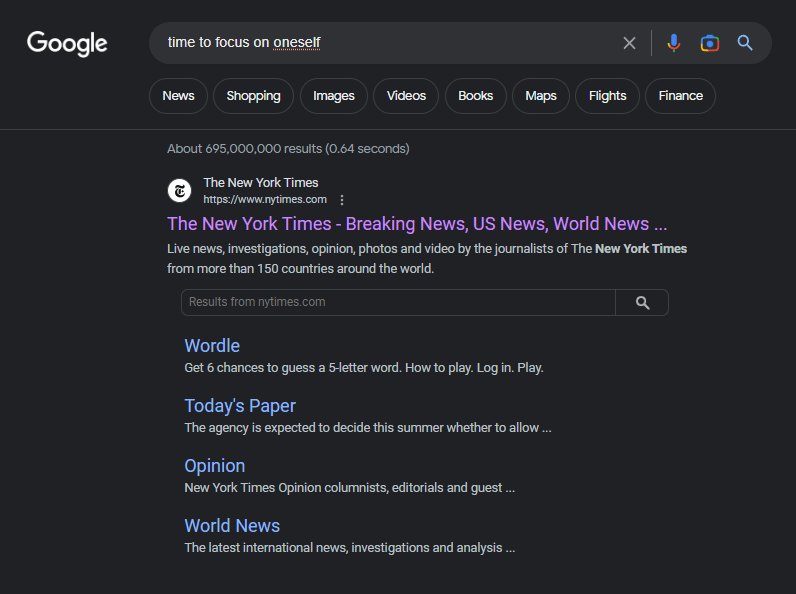Click 'About 695,000,000 results' stats text
This screenshot has height=594, width=796.
288,149
